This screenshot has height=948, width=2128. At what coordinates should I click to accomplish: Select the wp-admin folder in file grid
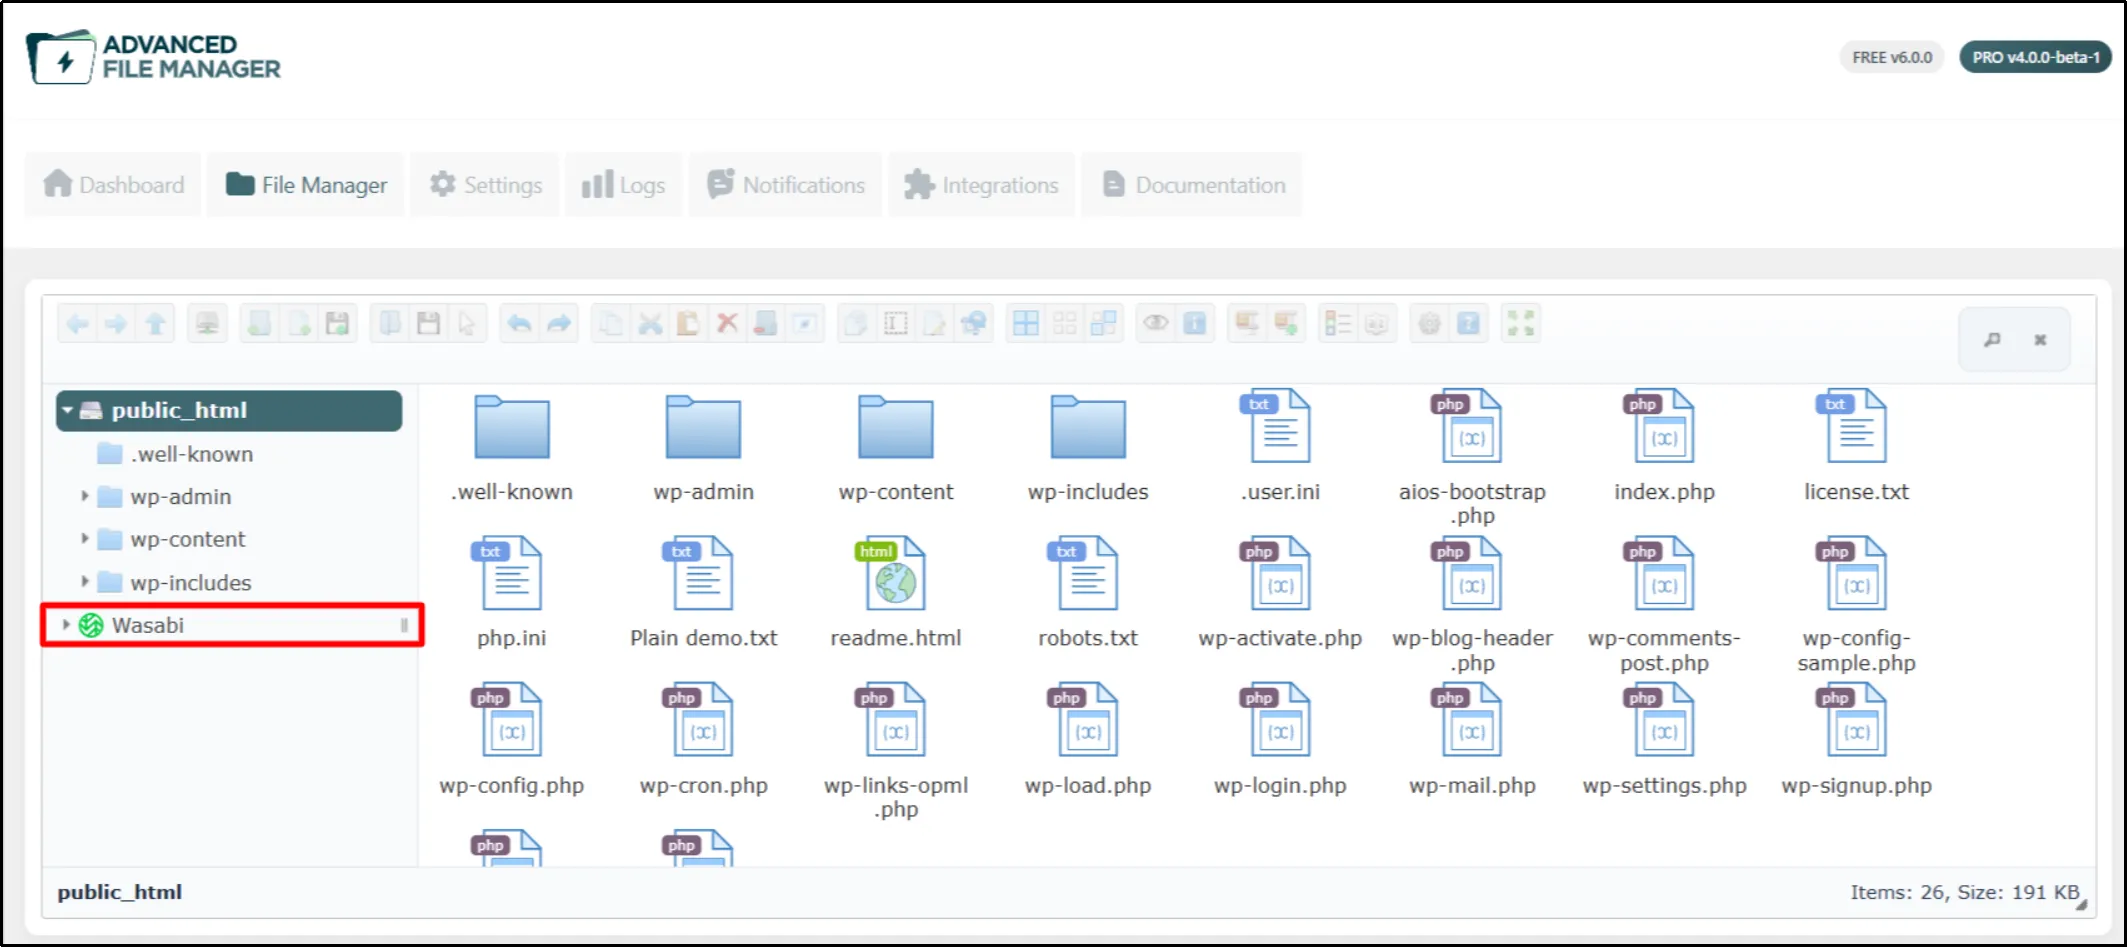click(x=704, y=448)
